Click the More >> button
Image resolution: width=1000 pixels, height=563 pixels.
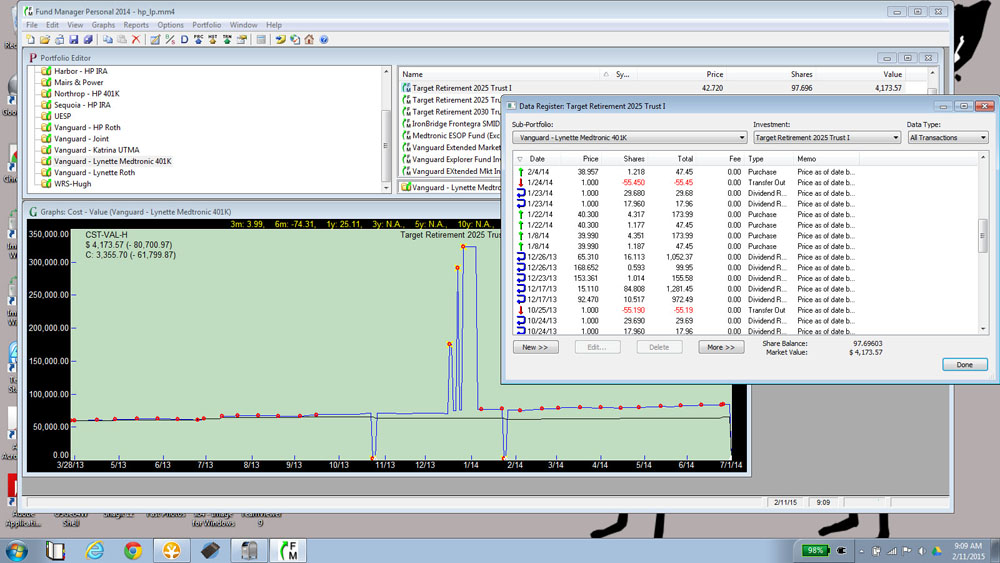pyautogui.click(x=721, y=347)
